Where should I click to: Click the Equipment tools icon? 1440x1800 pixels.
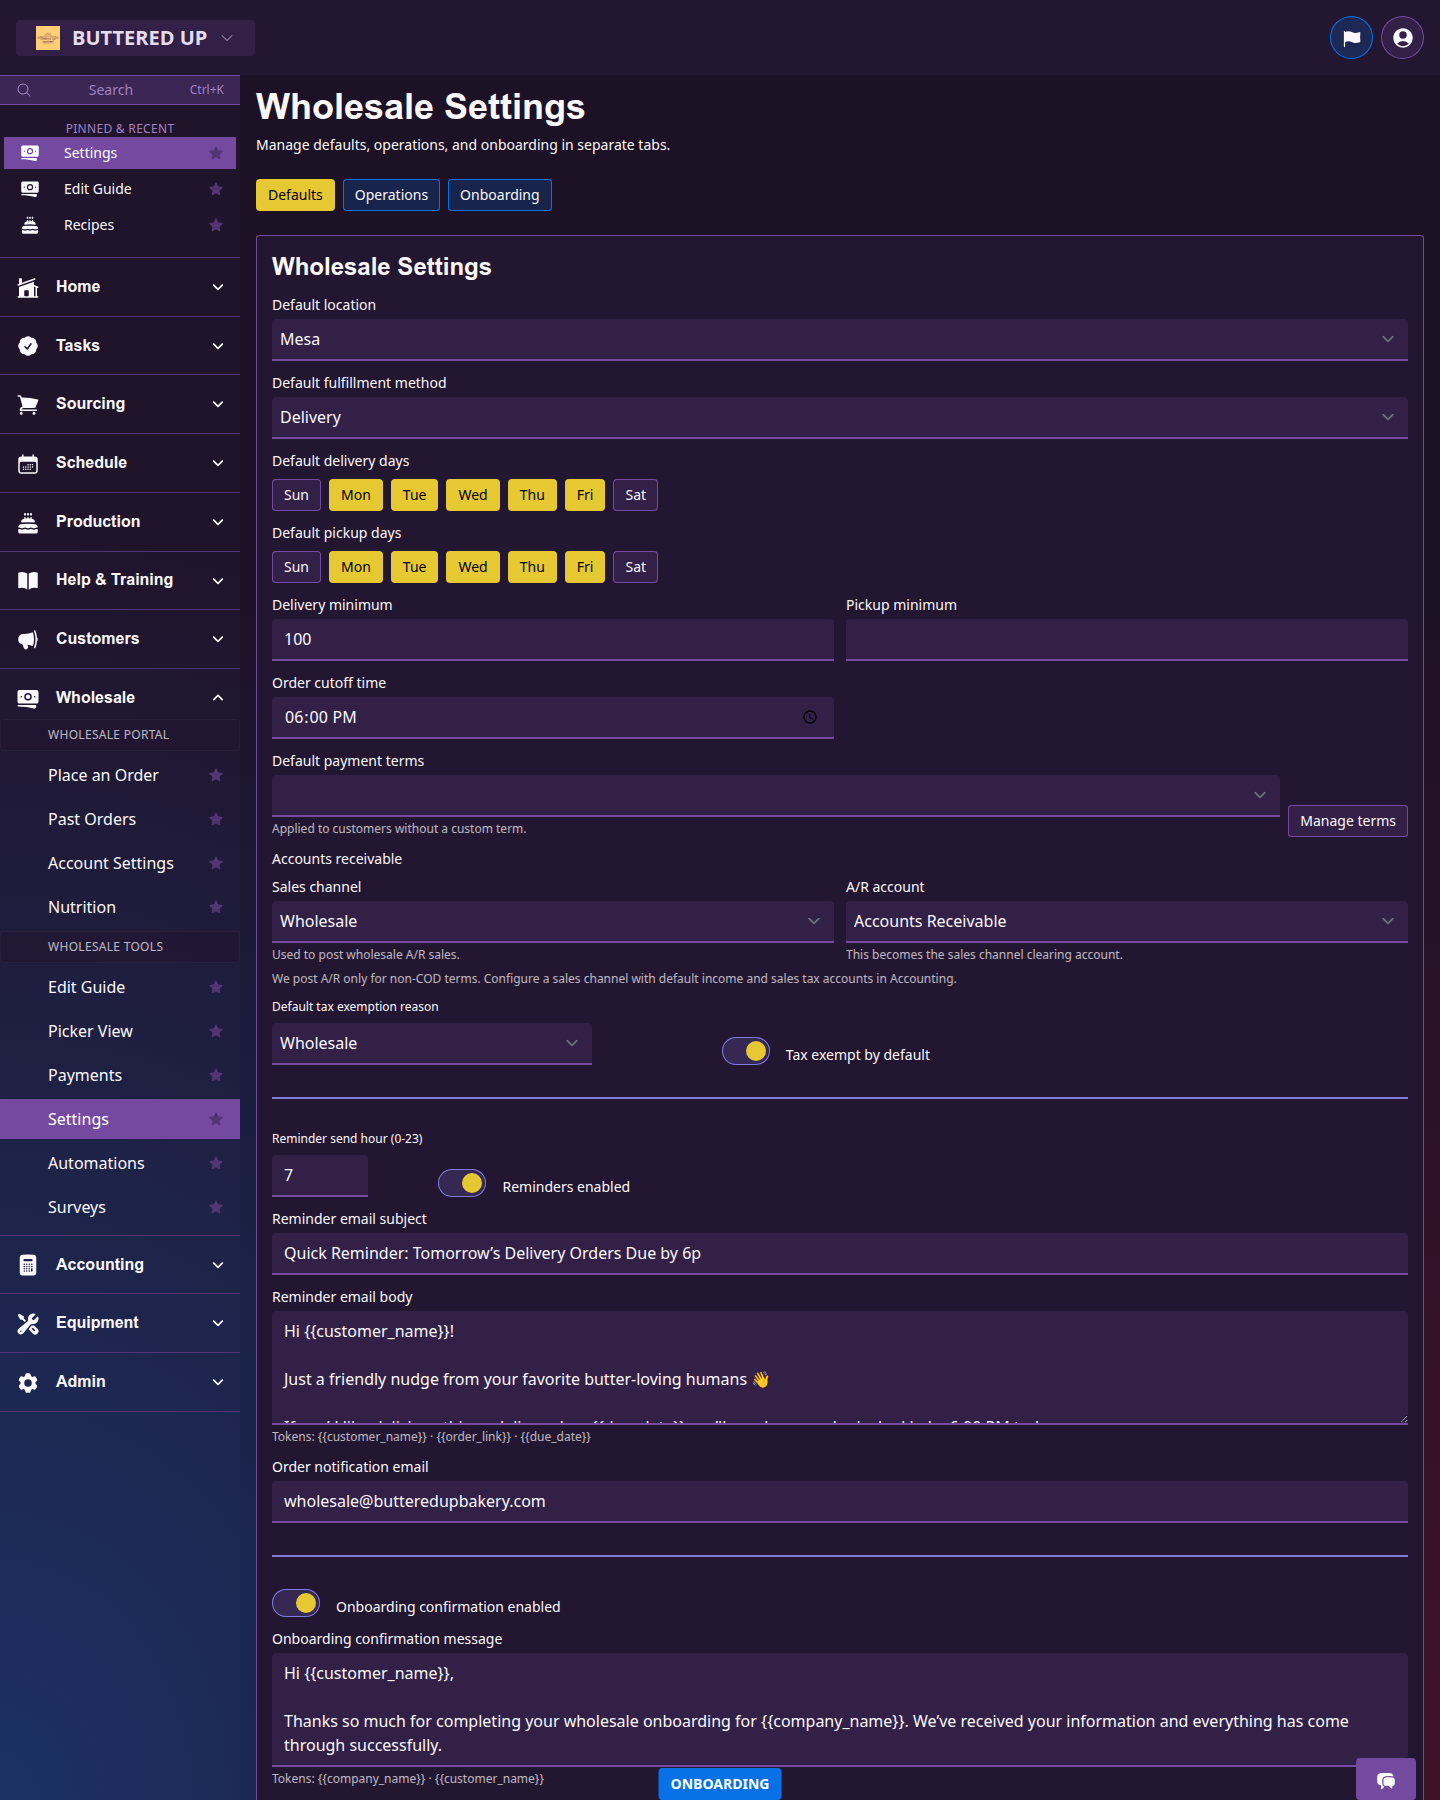pyautogui.click(x=28, y=1323)
